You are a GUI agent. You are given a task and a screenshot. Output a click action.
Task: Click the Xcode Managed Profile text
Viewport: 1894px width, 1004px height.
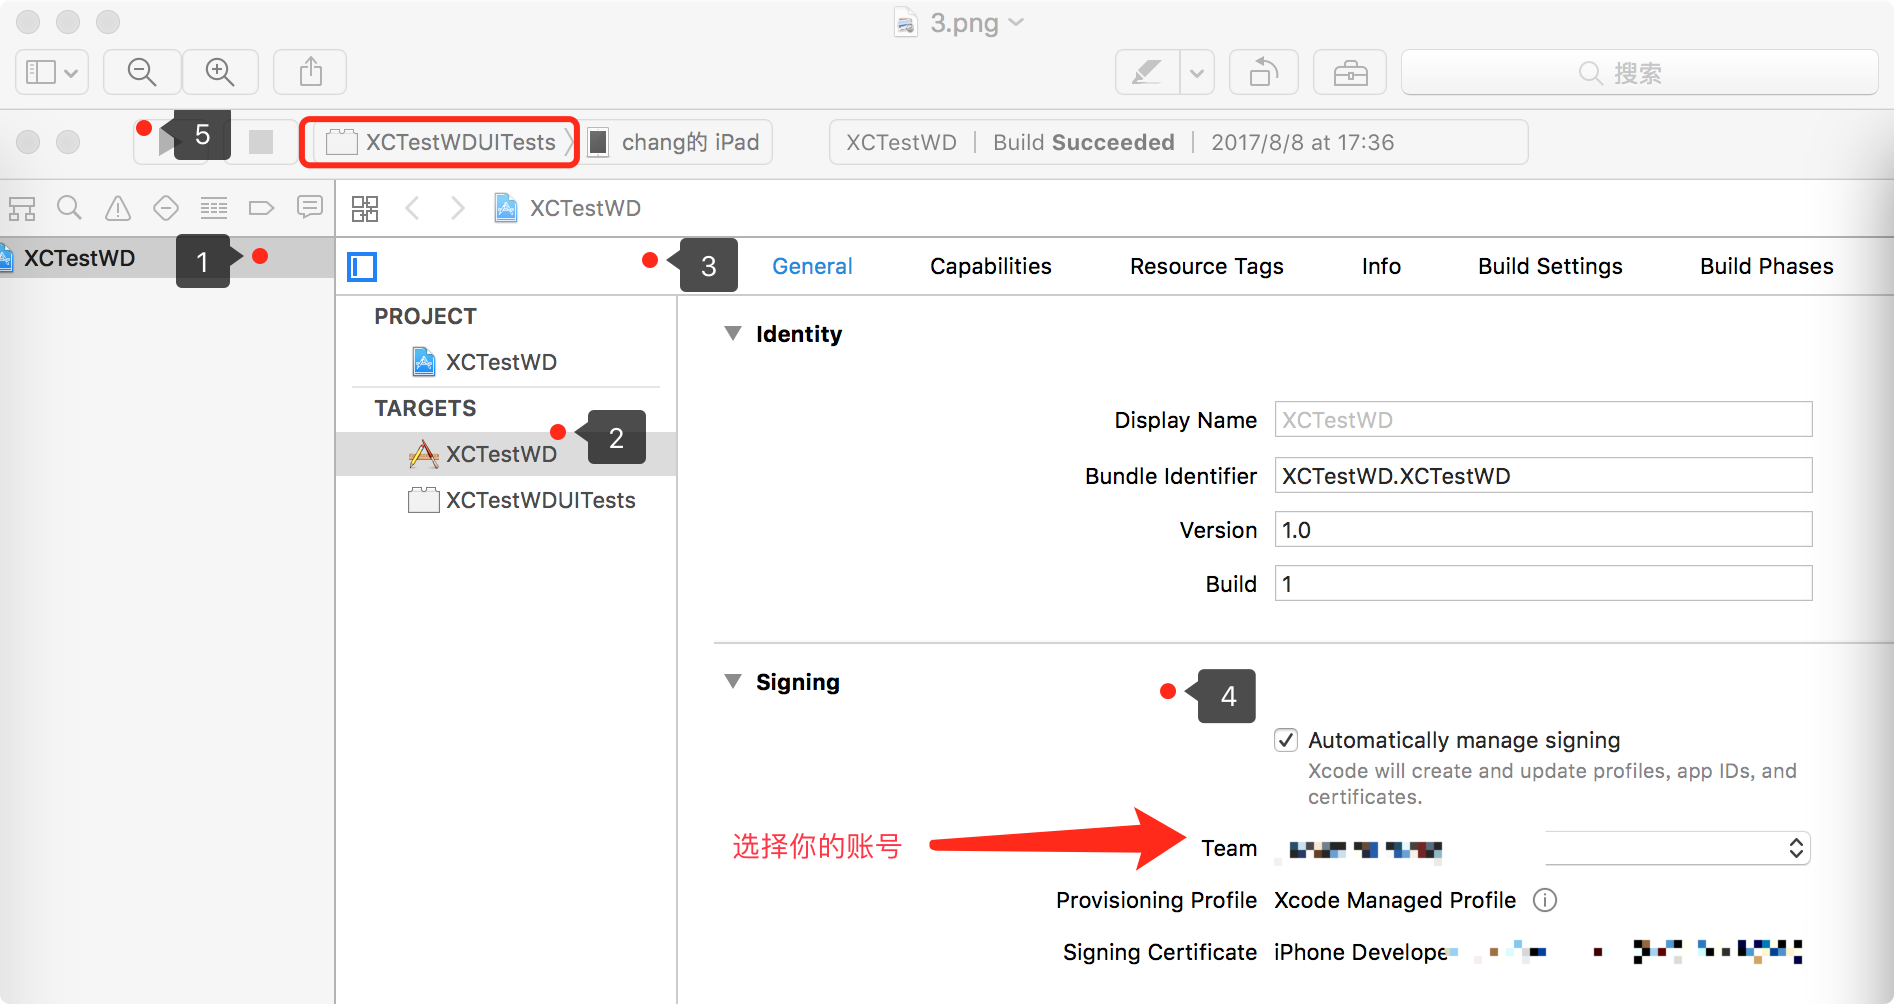[1395, 900]
